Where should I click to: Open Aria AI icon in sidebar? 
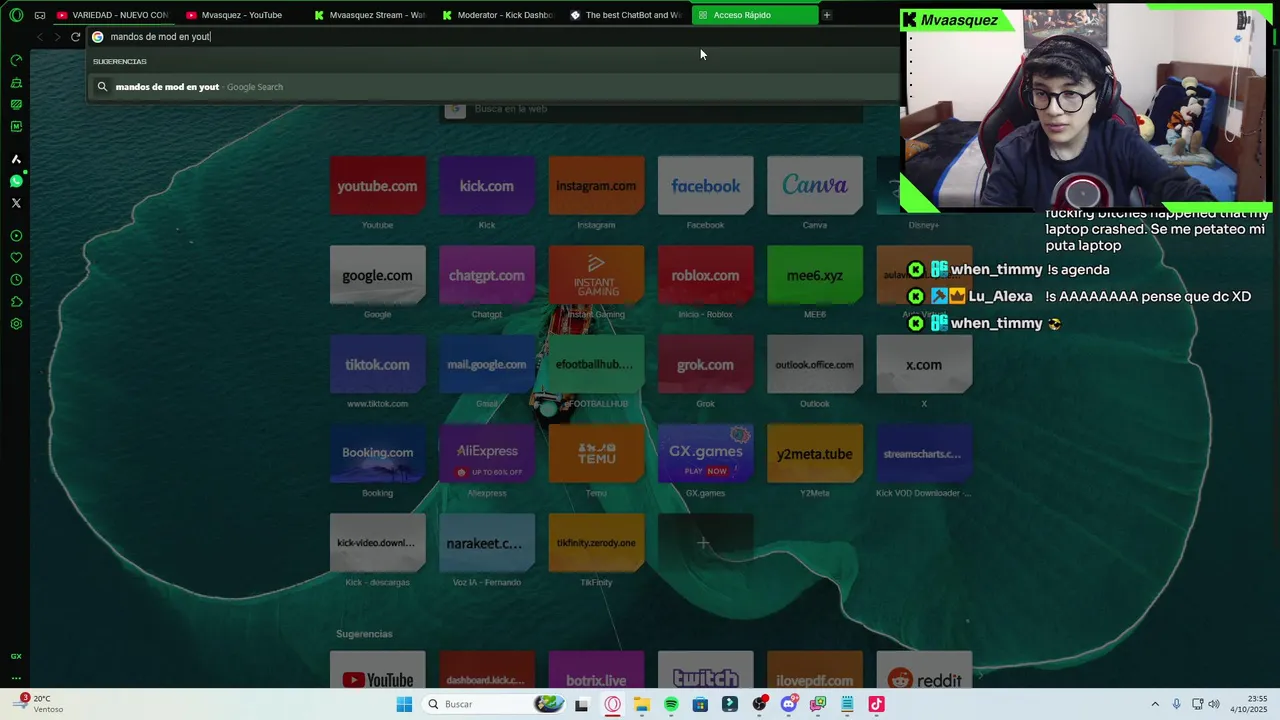pyautogui.click(x=16, y=159)
